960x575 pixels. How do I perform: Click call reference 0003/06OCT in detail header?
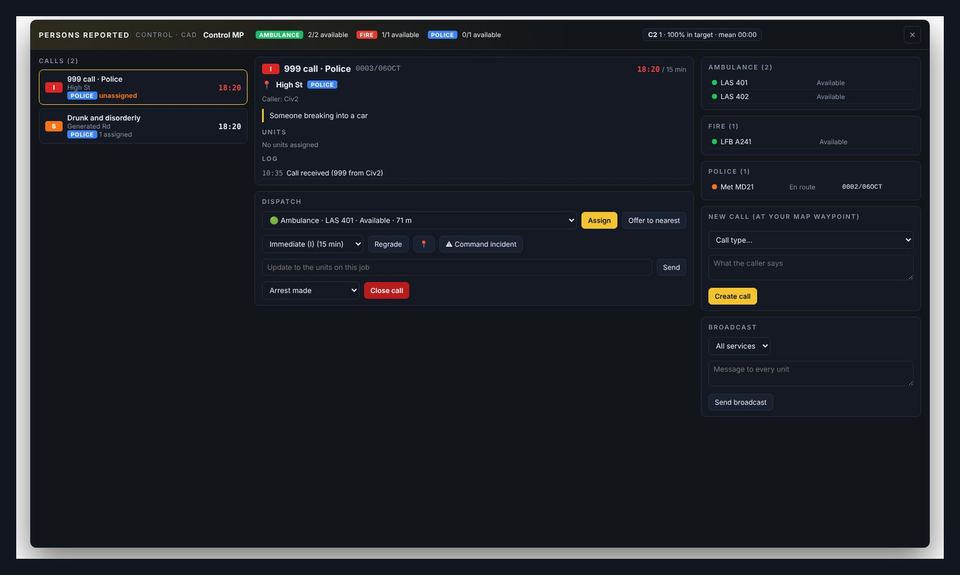(378, 69)
